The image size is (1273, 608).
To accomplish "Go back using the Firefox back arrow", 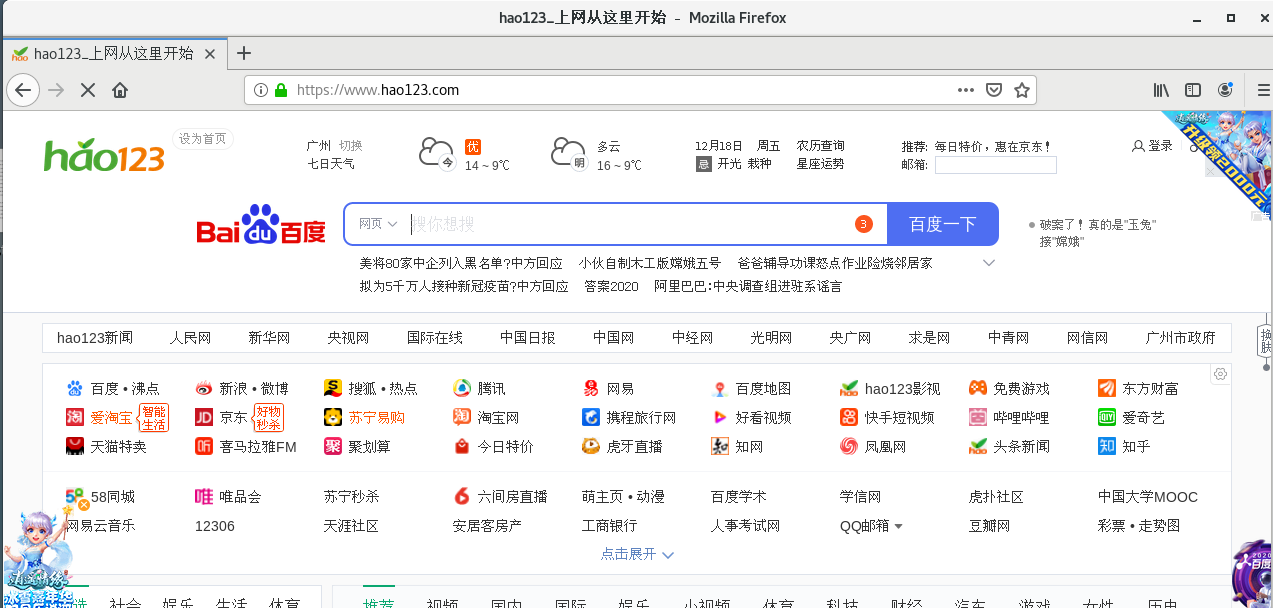I will coord(22,90).
